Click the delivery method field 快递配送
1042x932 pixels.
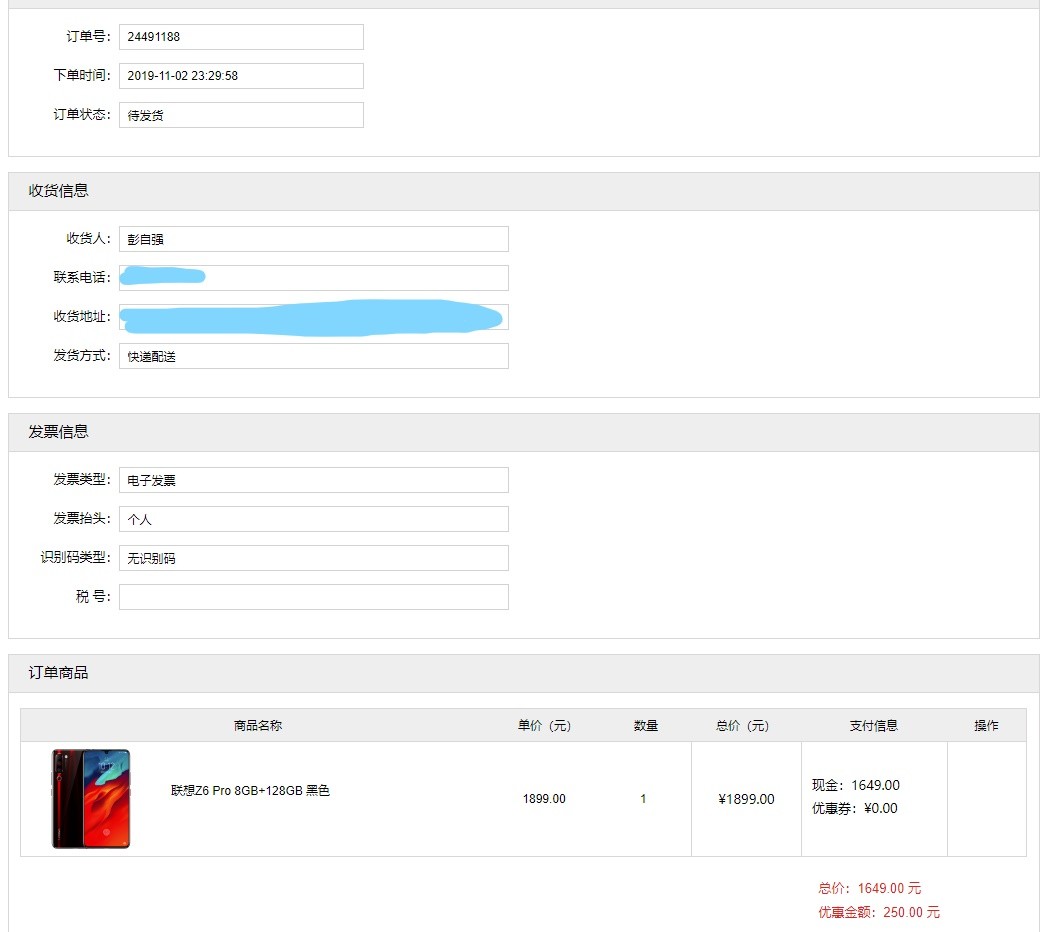(314, 356)
